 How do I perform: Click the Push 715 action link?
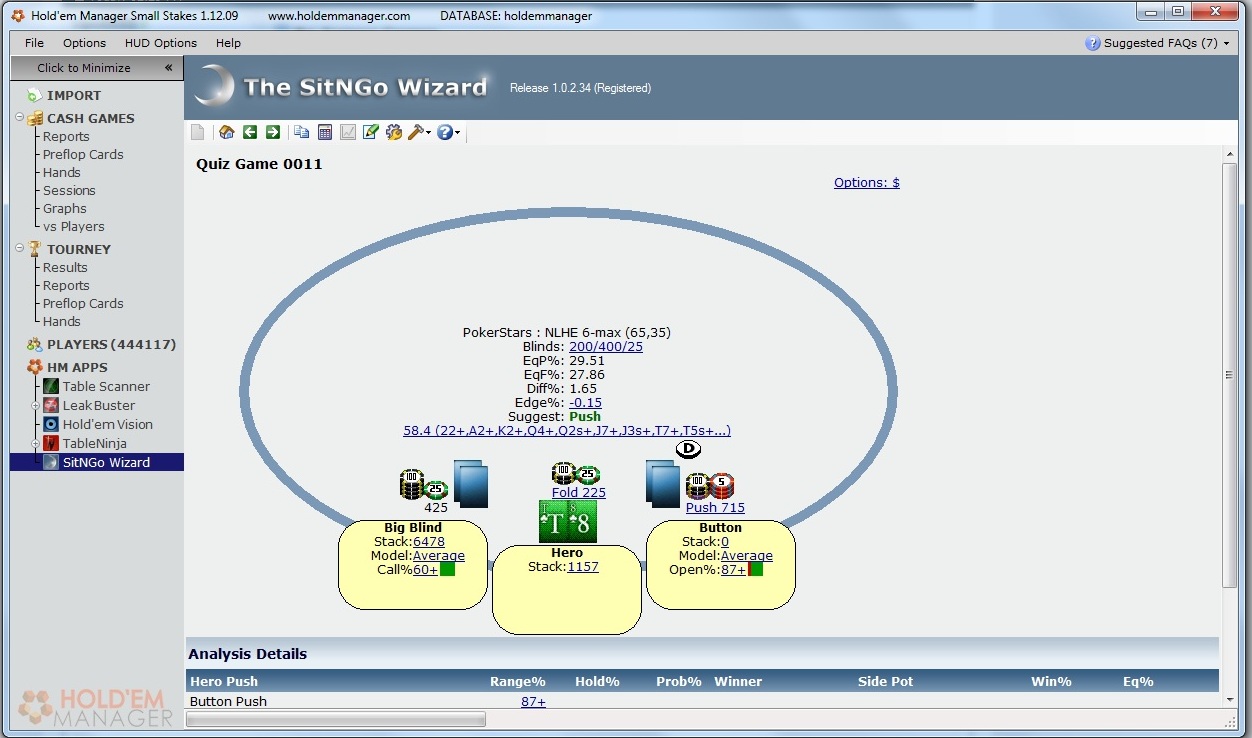[715, 508]
